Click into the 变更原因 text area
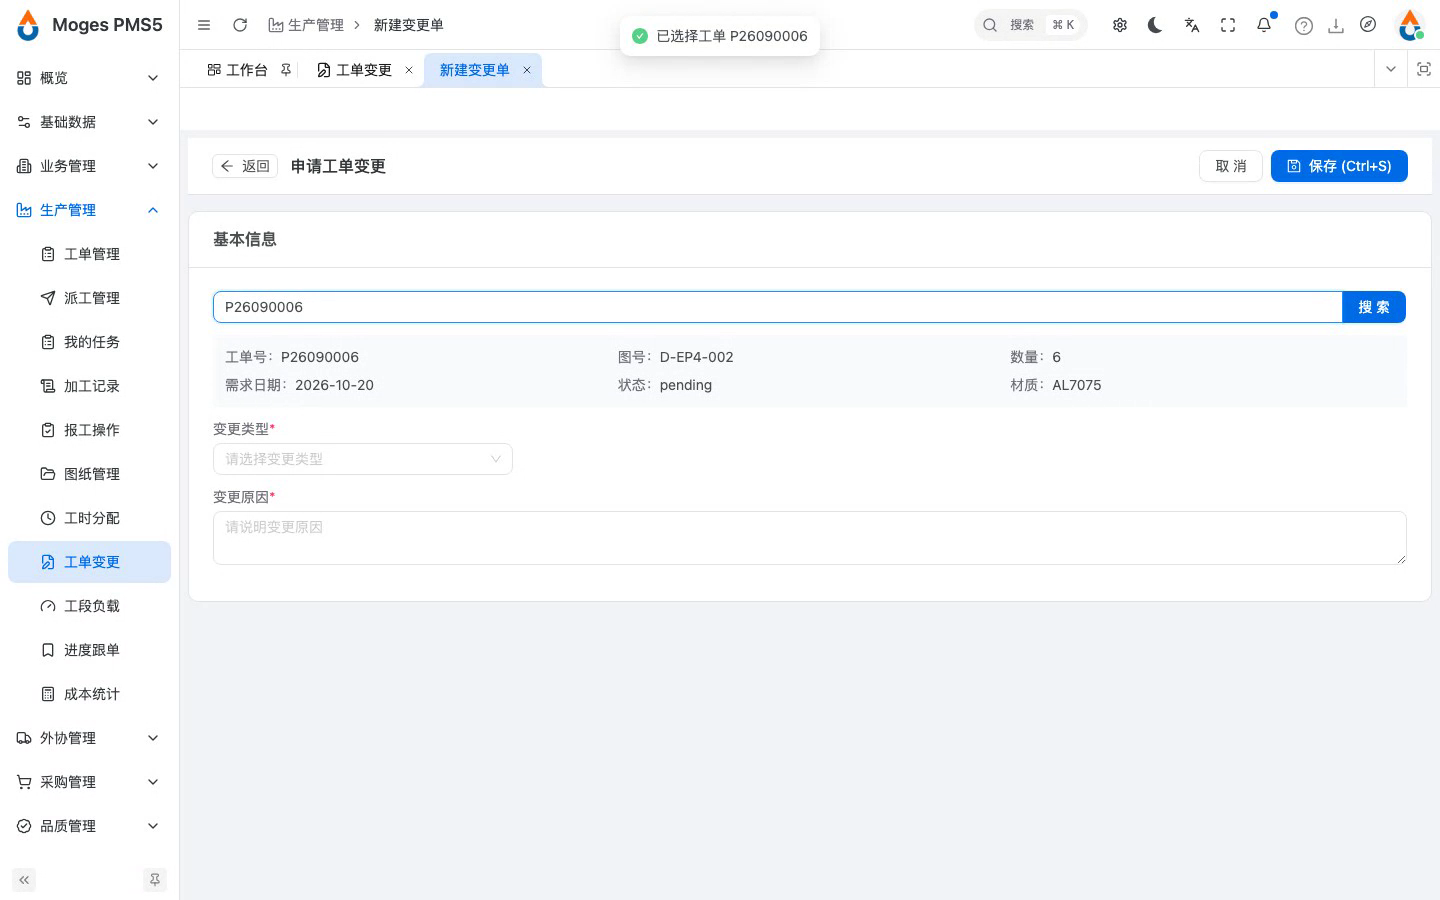Screen dimensions: 1440x900 coord(810,538)
